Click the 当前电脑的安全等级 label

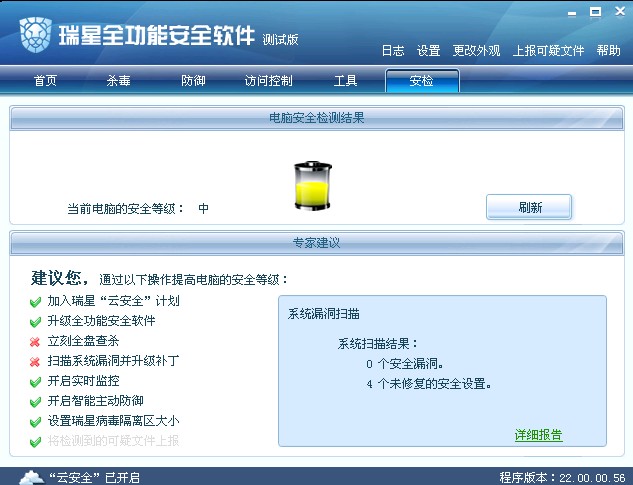tap(126, 209)
